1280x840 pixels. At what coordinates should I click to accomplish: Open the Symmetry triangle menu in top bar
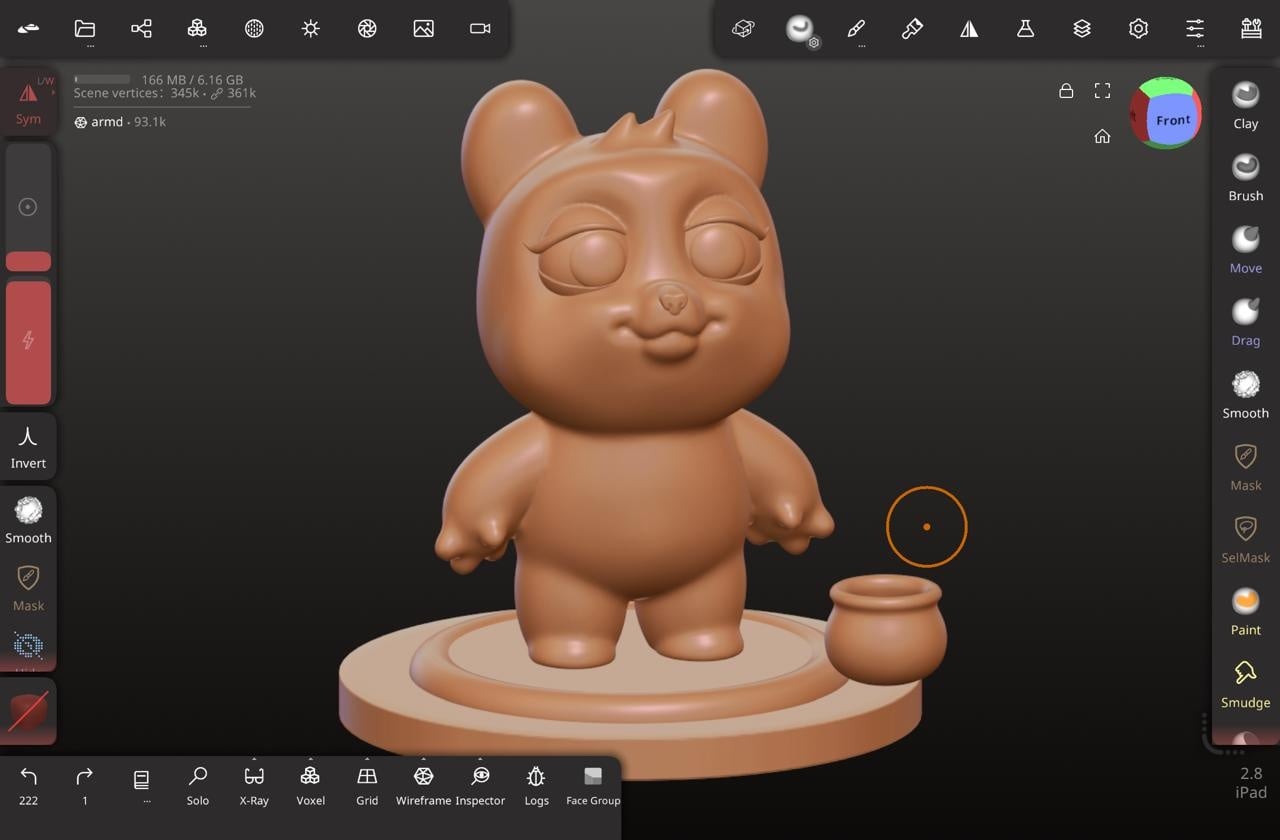[969, 29]
